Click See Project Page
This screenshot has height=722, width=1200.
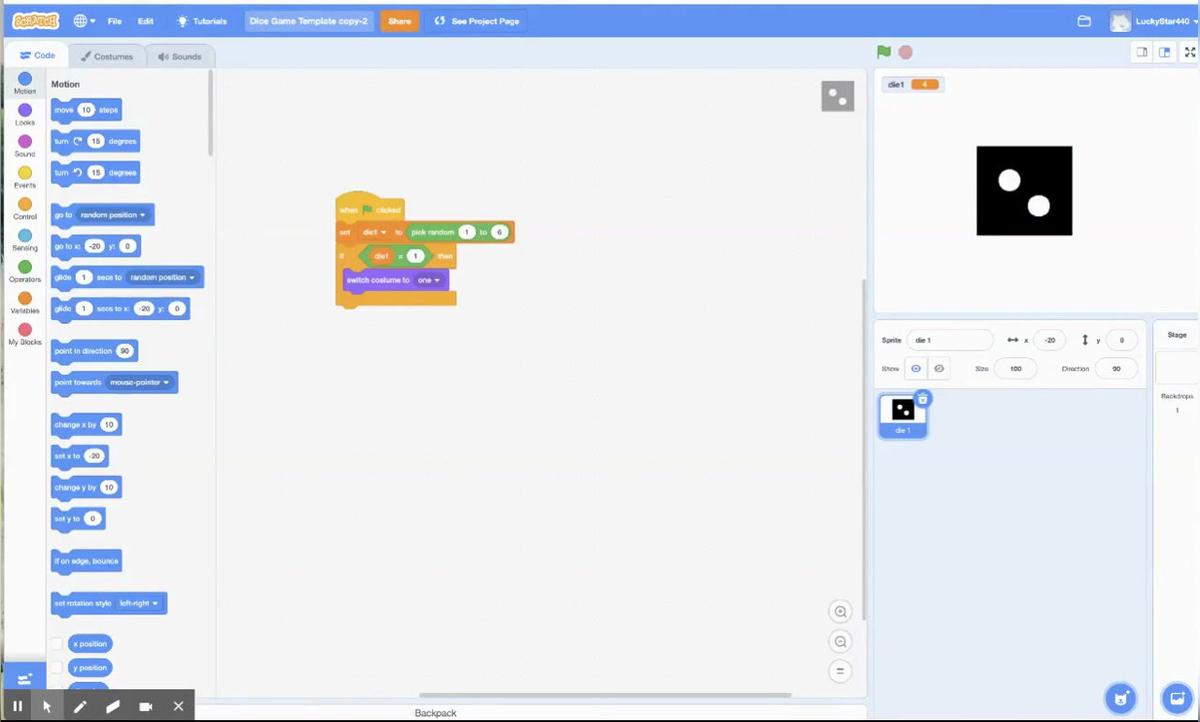[x=477, y=21]
